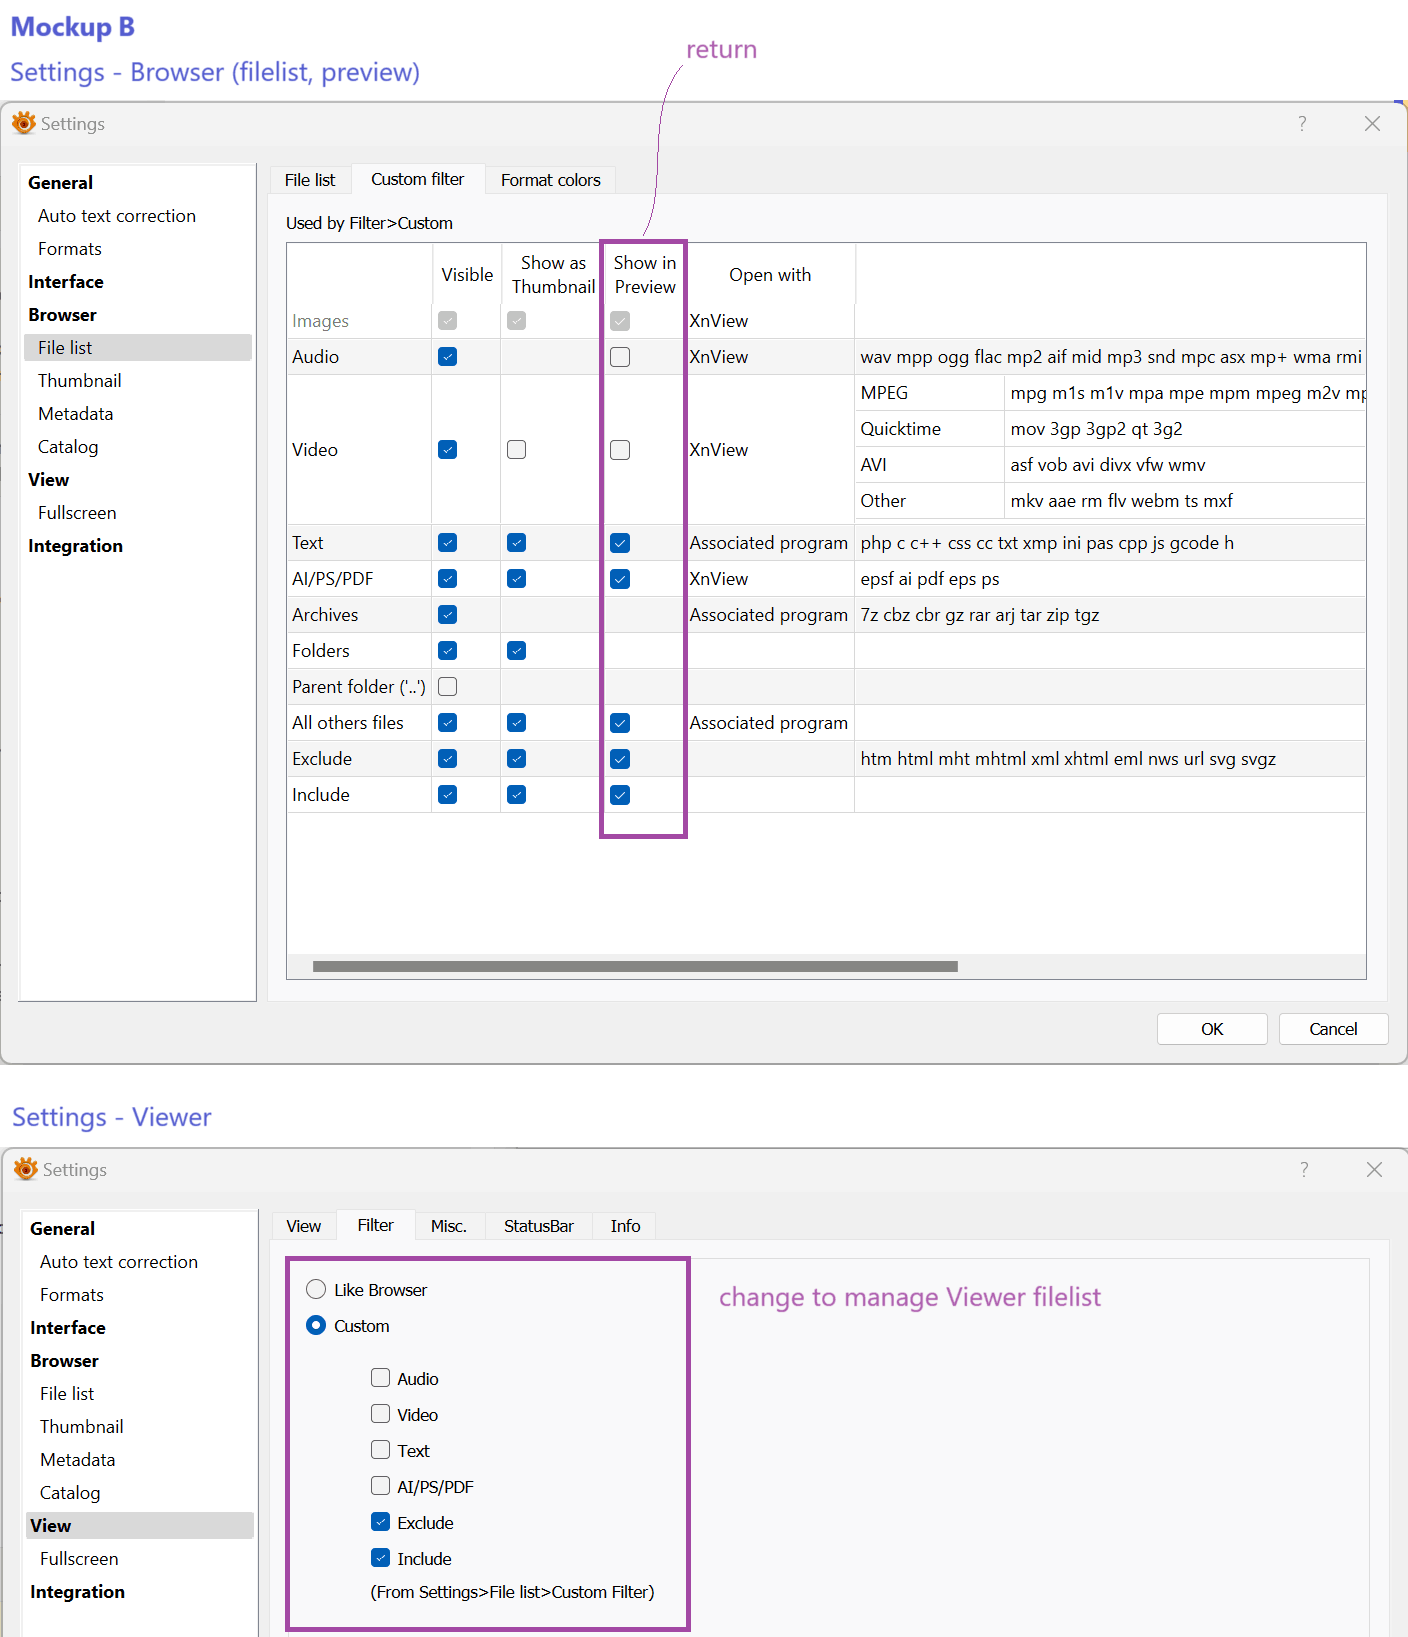1408x1637 pixels.
Task: Click the Text row's Associated program cell
Action: pos(768,543)
